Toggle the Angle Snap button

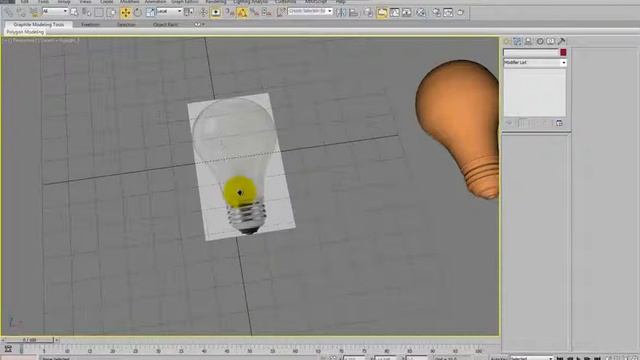(x=242, y=13)
